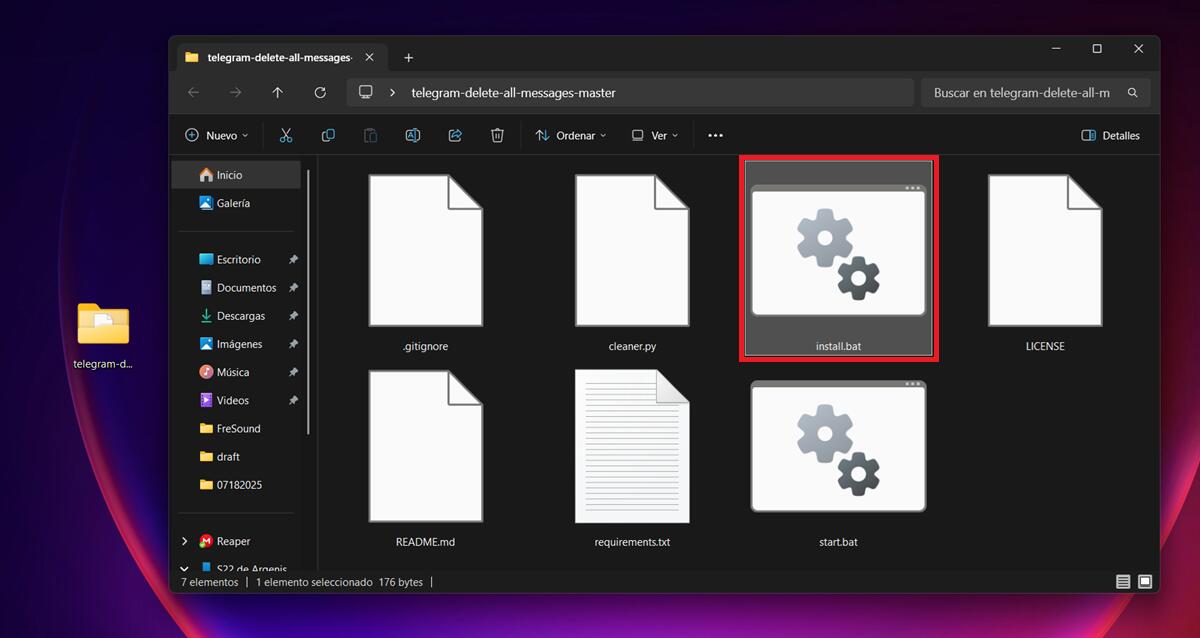Switch to details list view in status bar
The width and height of the screenshot is (1200, 638).
(1123, 582)
